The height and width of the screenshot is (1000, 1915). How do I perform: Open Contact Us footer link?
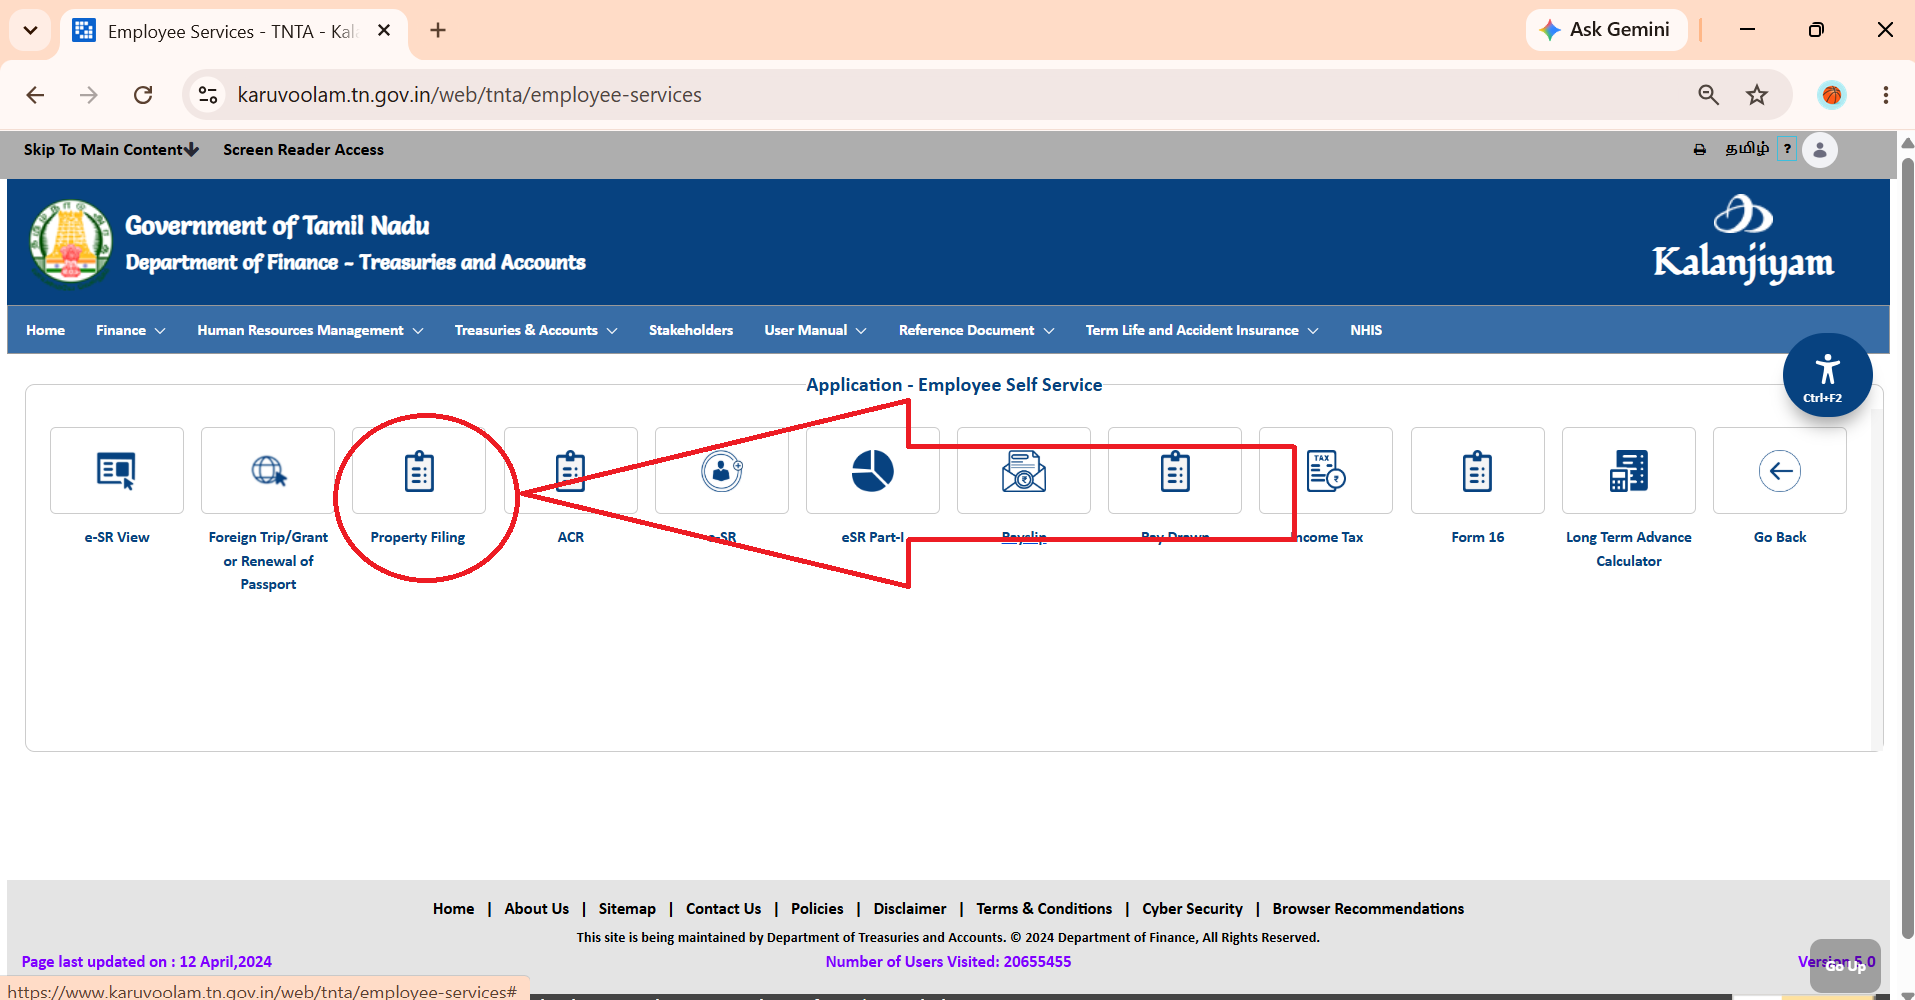pyautogui.click(x=723, y=908)
